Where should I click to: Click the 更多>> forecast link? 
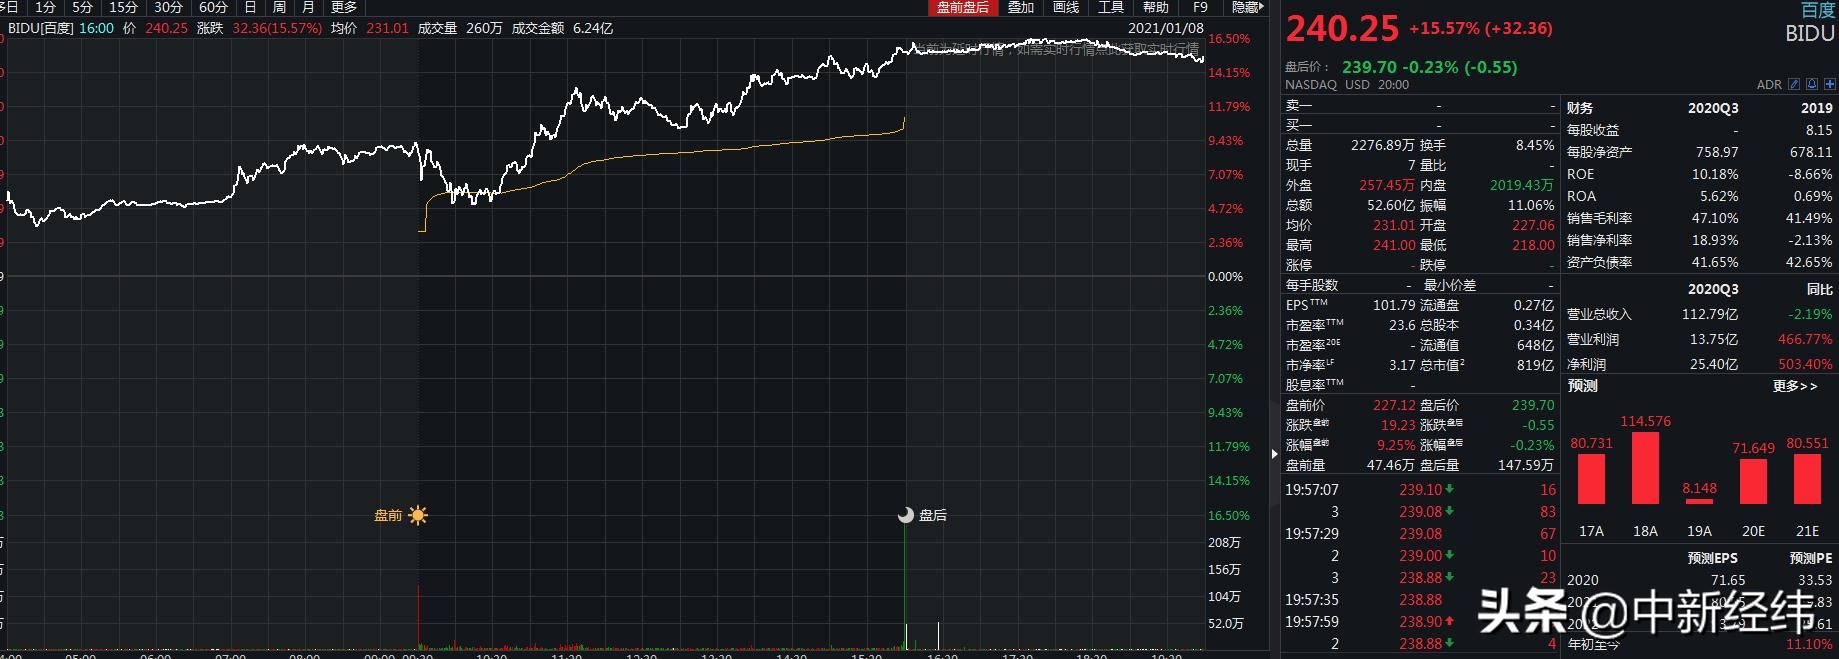coord(1794,386)
